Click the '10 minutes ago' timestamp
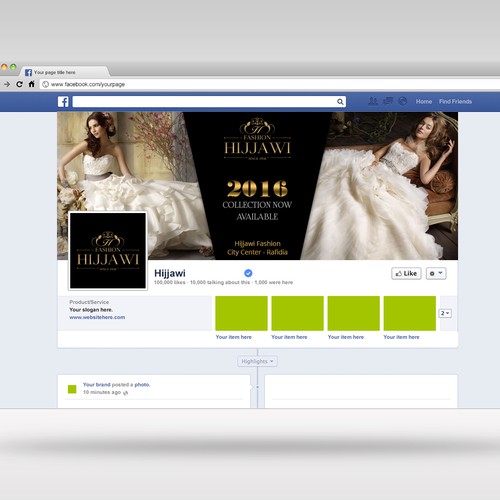 coord(102,392)
